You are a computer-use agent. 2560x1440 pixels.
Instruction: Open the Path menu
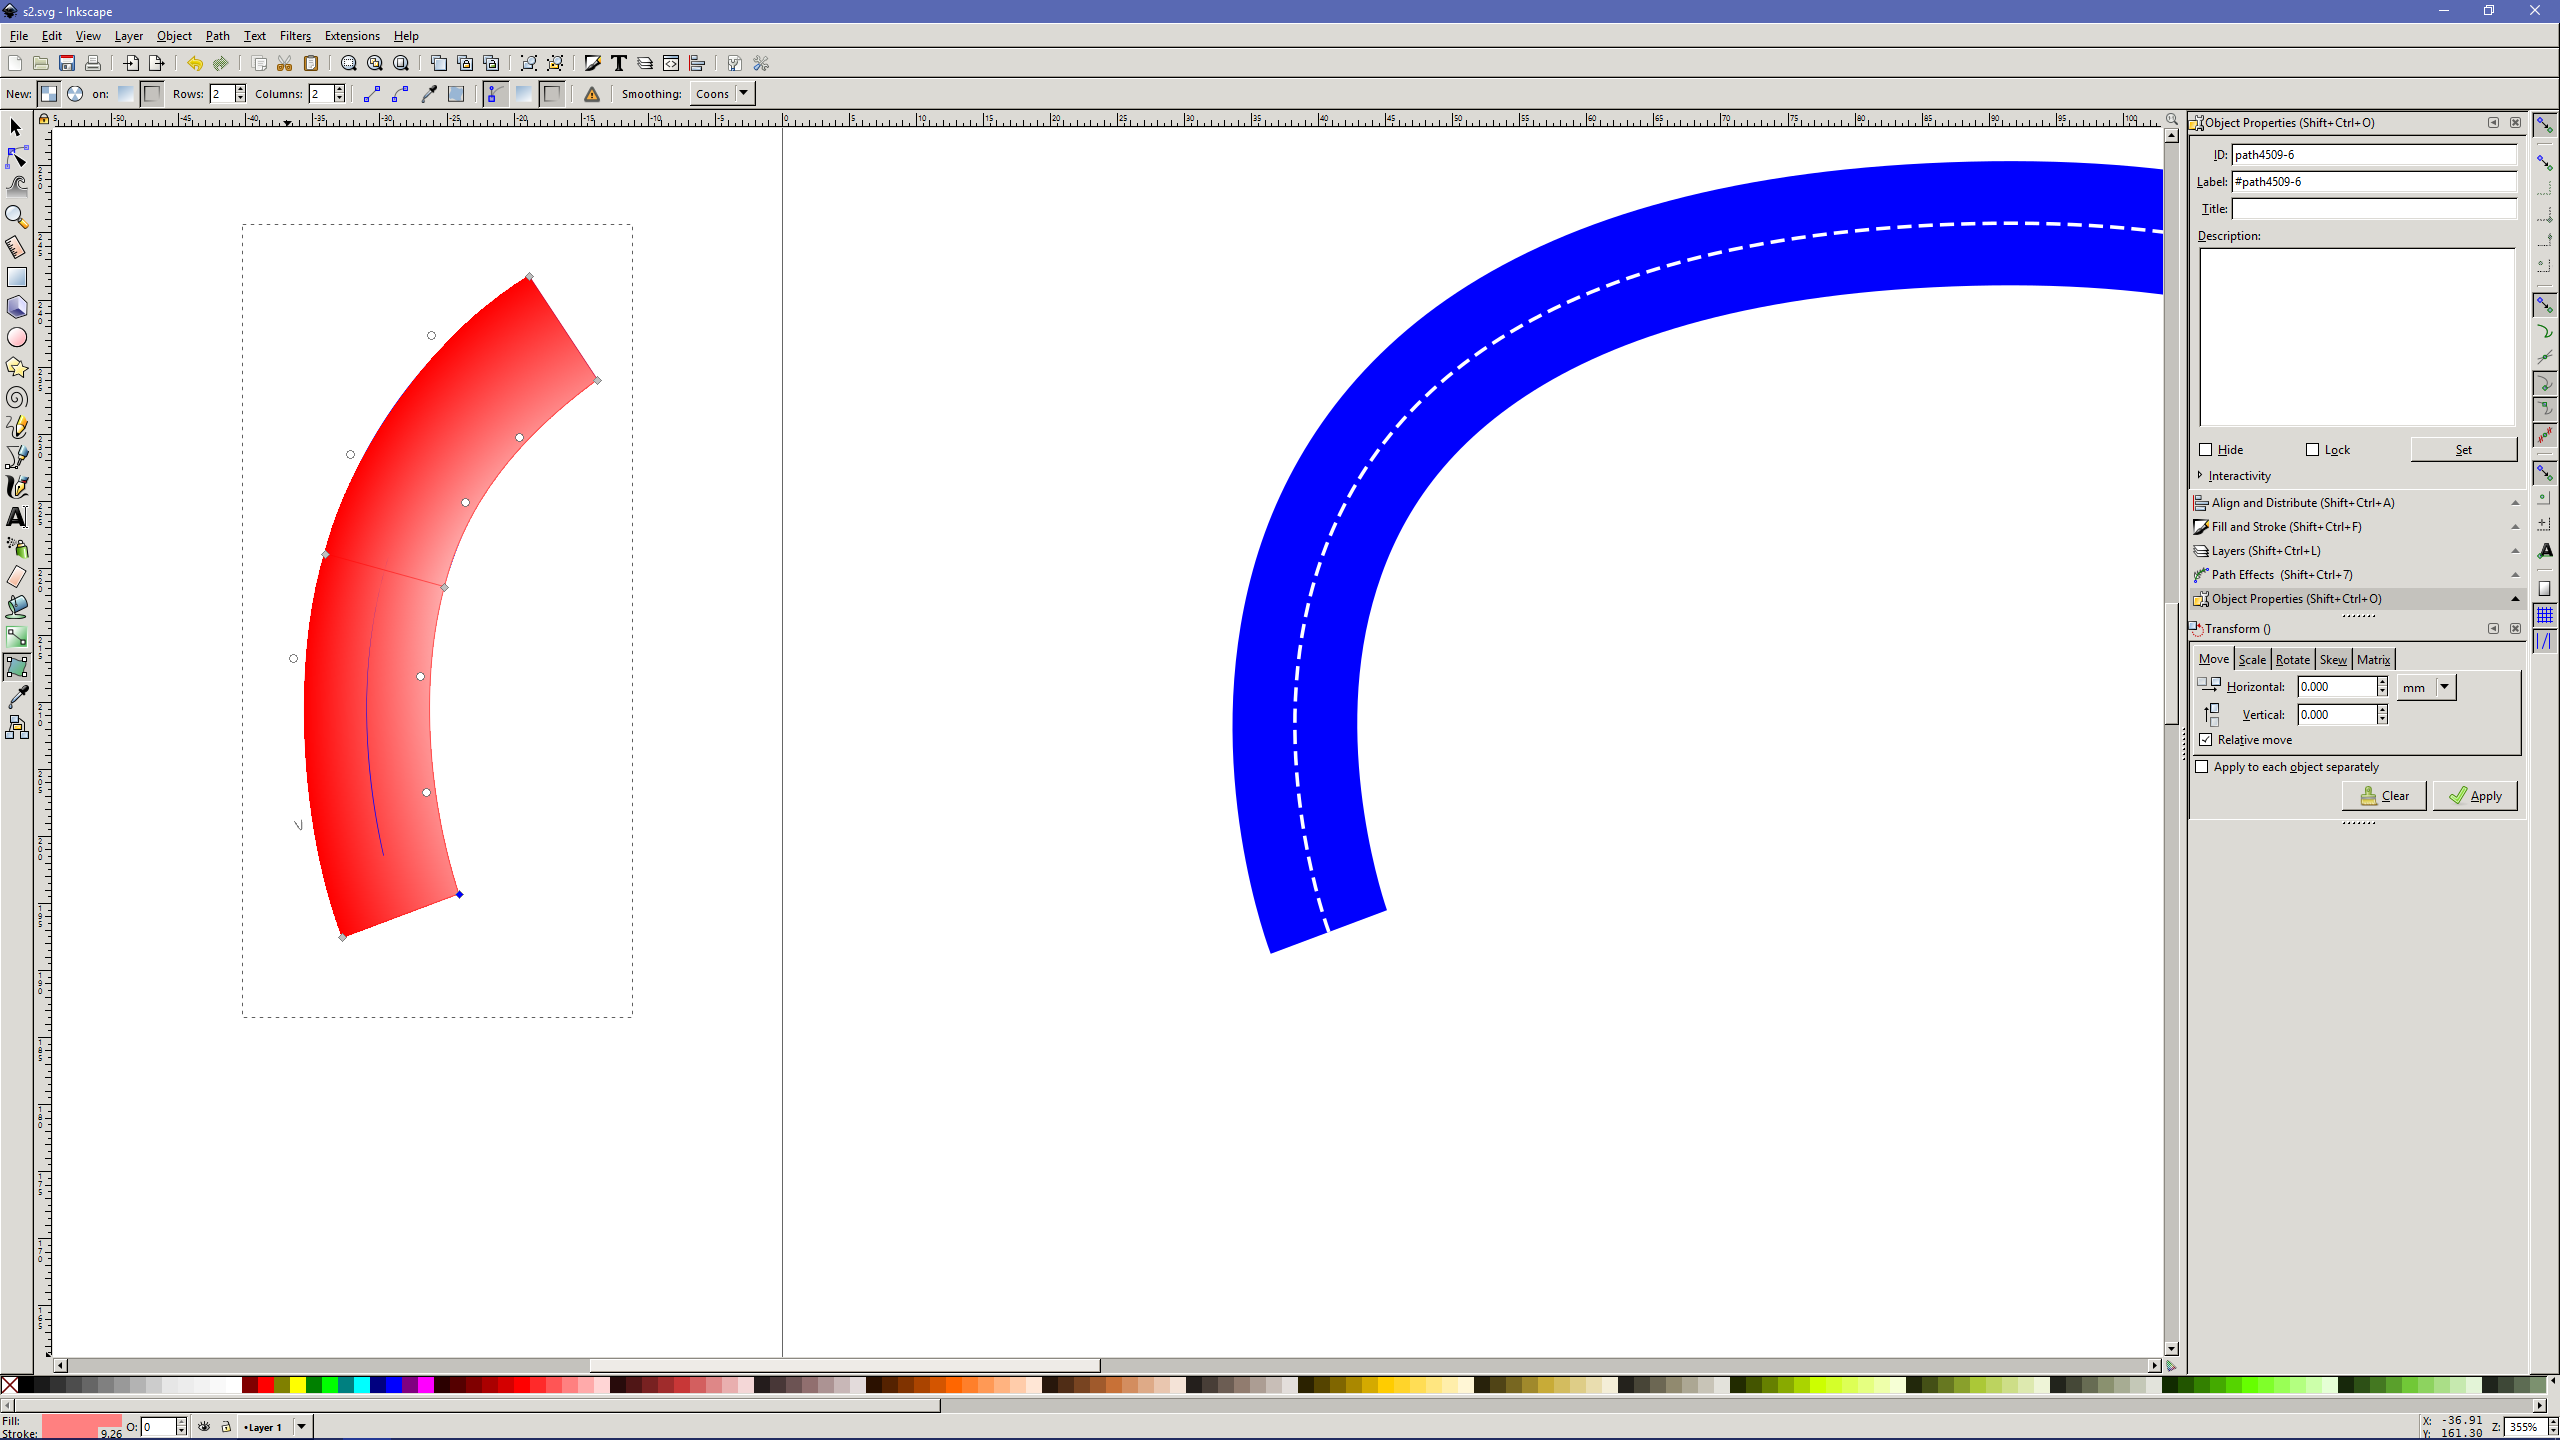pyautogui.click(x=217, y=35)
